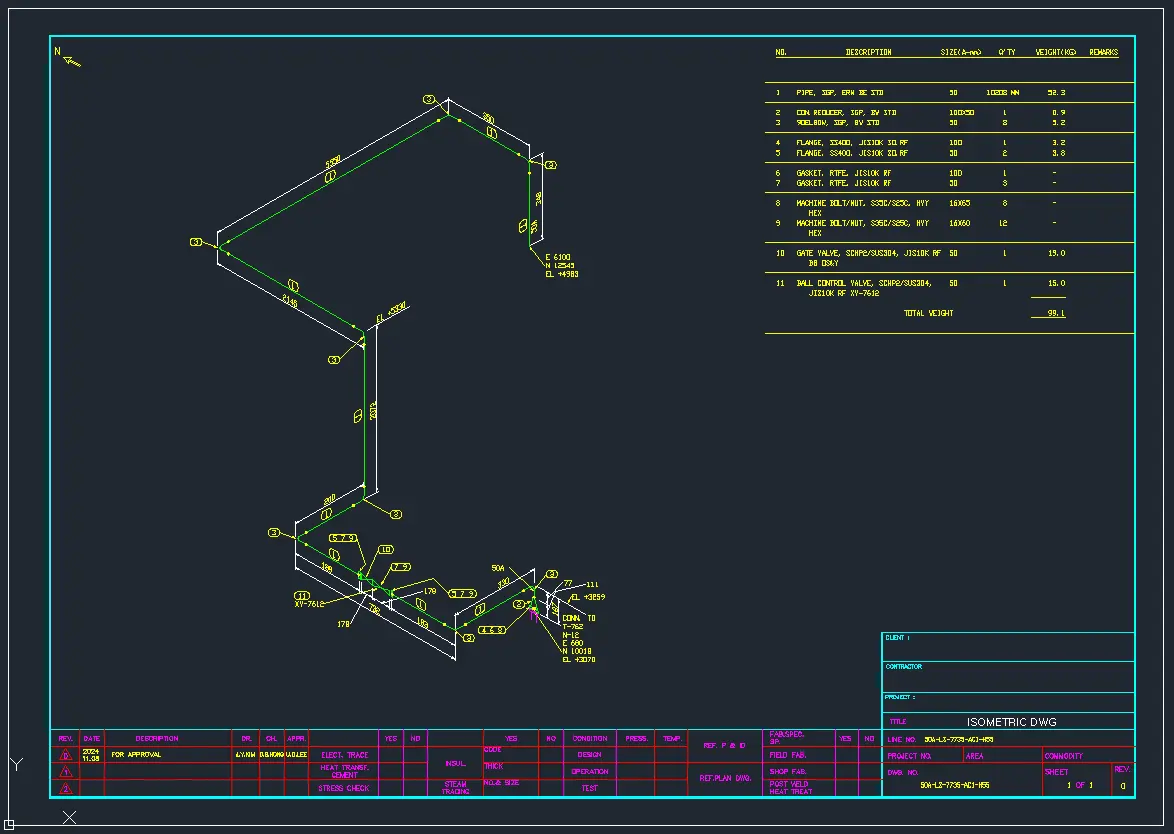Click the X marker below the drawing frame
1174x834 pixels.
69,817
